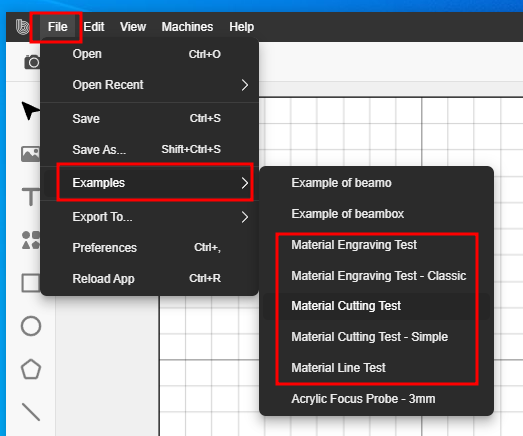Expand the Open Recent submenu

tap(244, 85)
